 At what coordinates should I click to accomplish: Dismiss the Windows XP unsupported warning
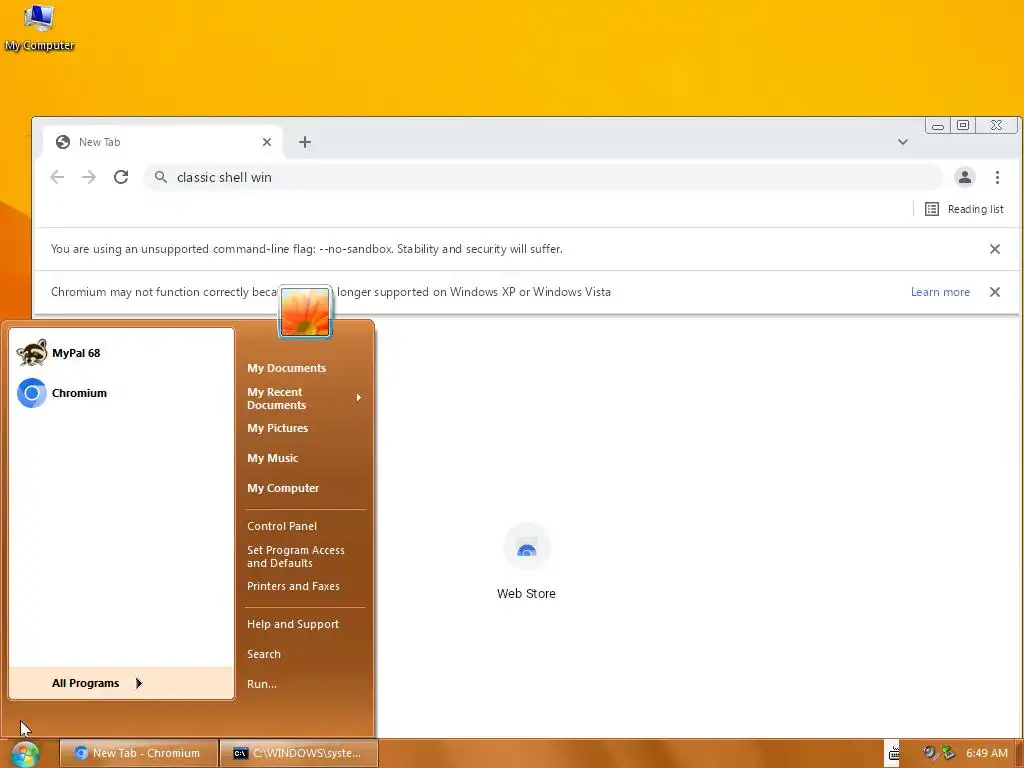[x=995, y=292]
